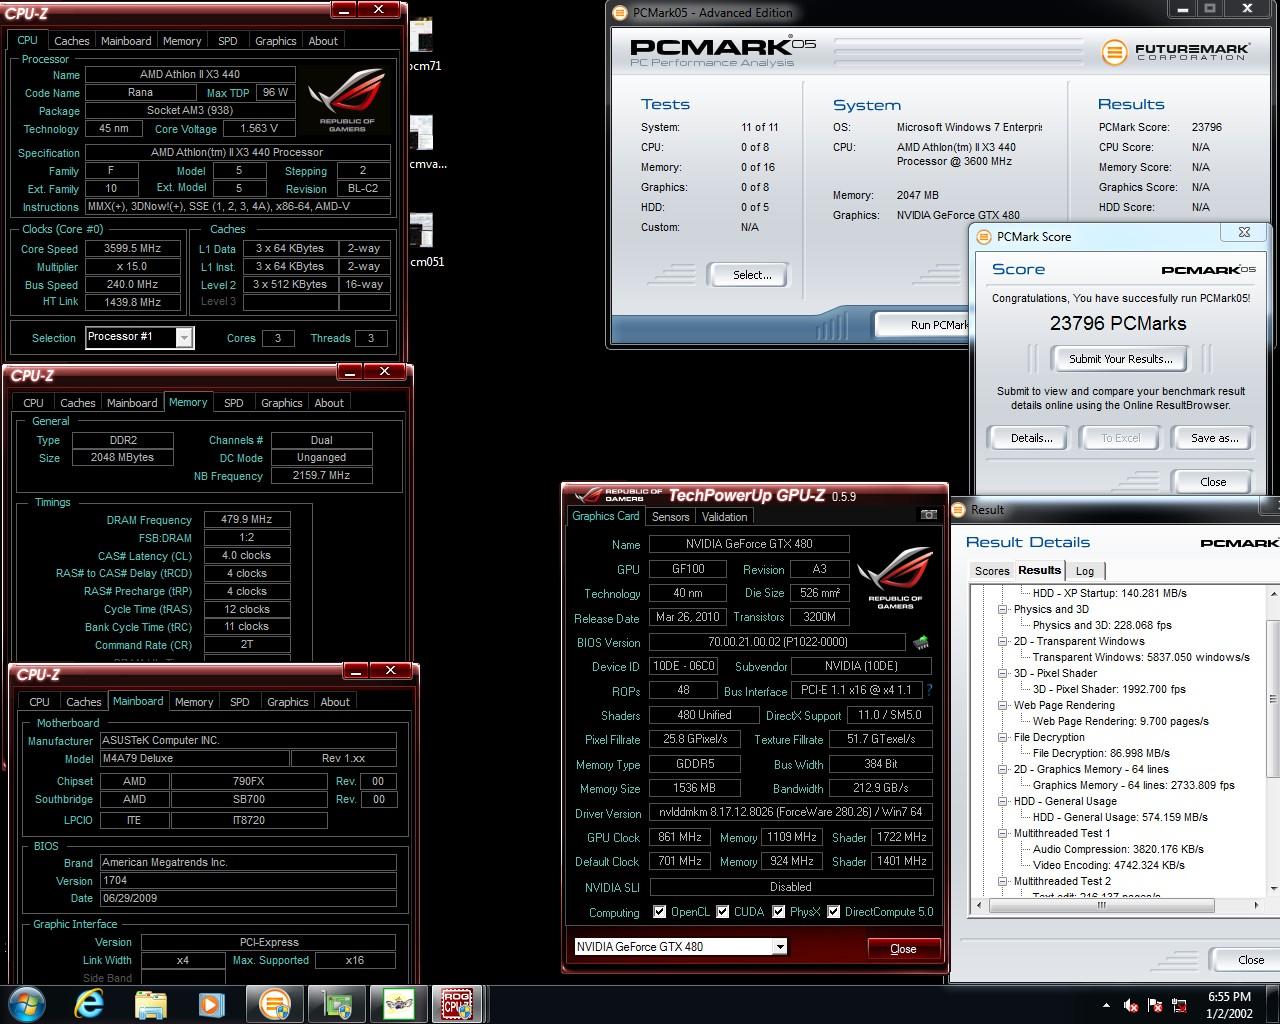This screenshot has height=1024, width=1280.
Task: Open the Scores tab in Result Details
Action: tap(992, 571)
